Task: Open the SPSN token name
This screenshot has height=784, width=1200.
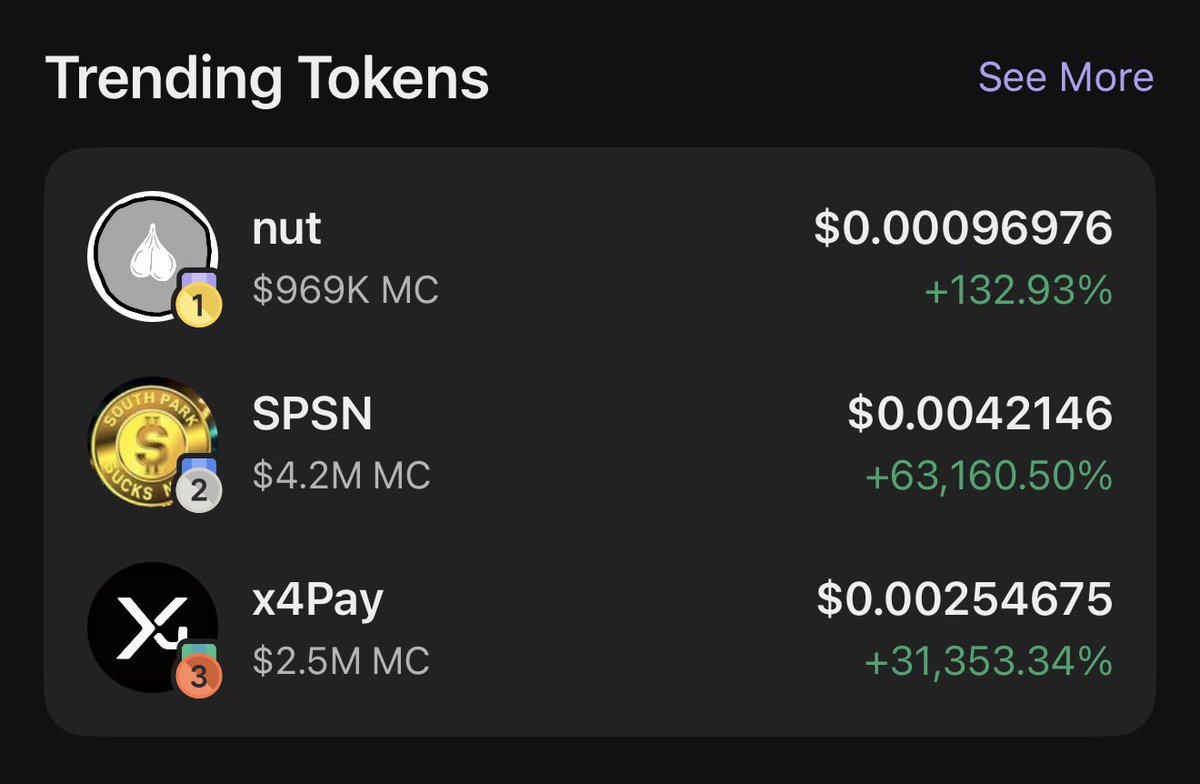Action: pyautogui.click(x=311, y=415)
